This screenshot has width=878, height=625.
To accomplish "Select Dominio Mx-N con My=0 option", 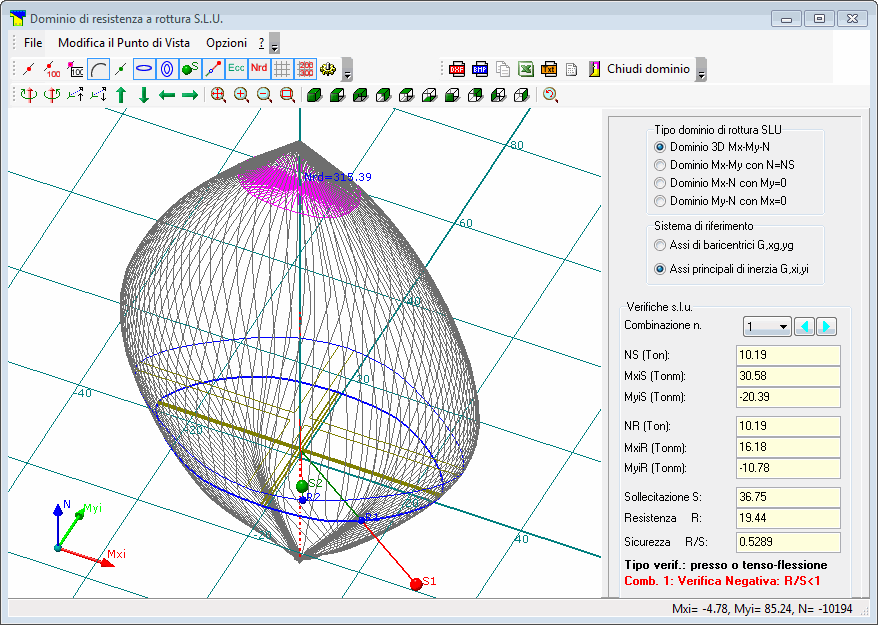I will (659, 182).
